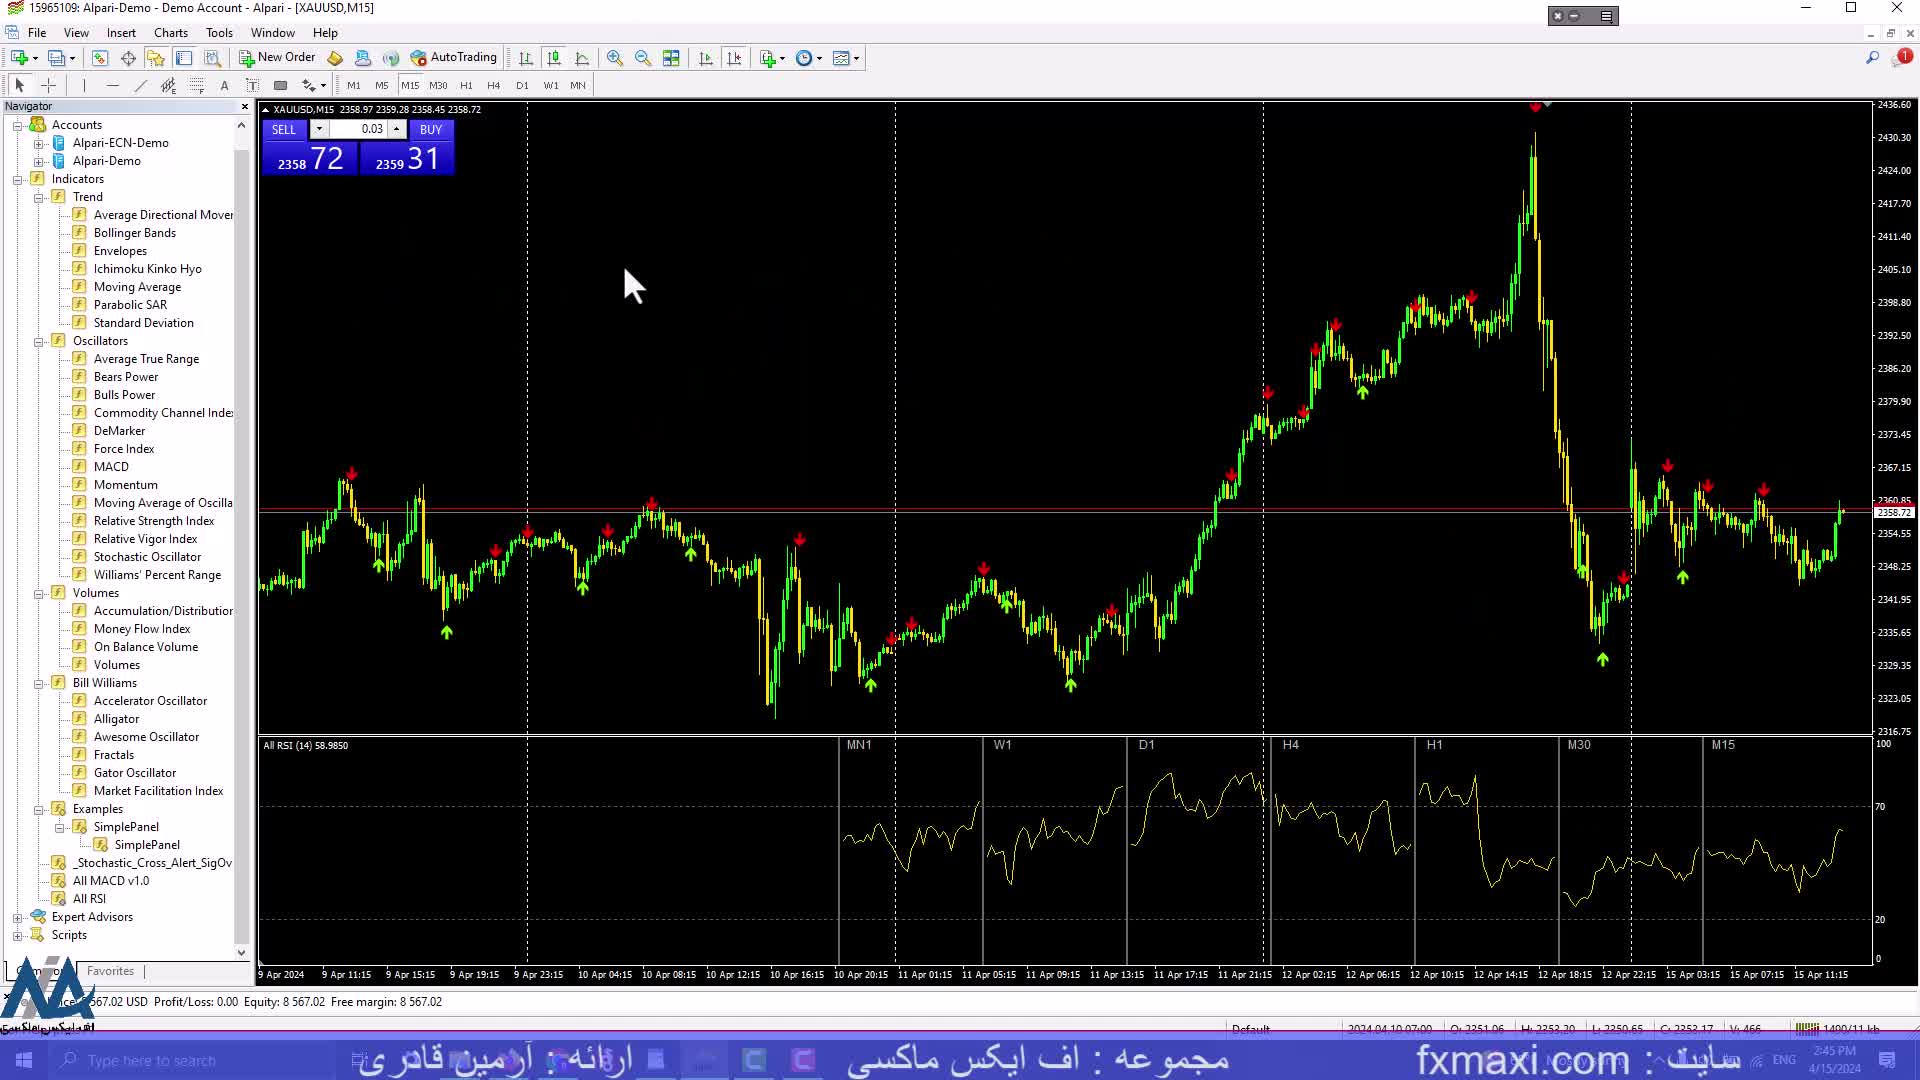Increase lot size with the up stepper arrow

point(397,129)
